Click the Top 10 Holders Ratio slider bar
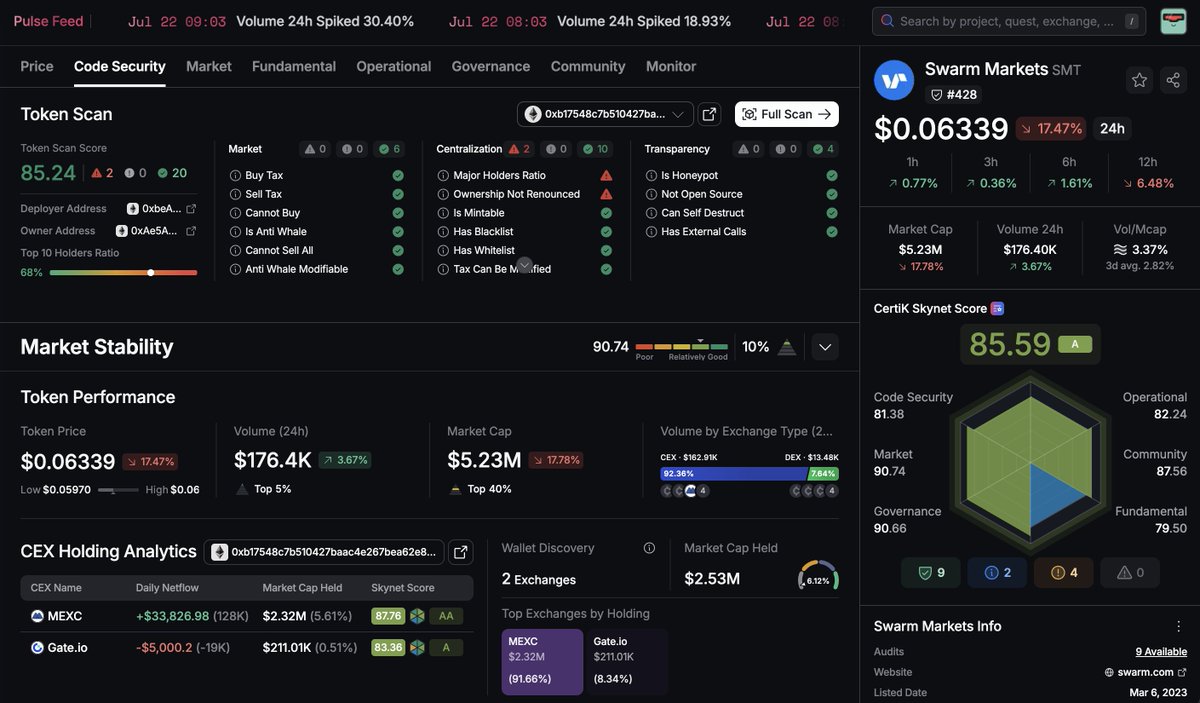Viewport: 1200px width, 703px height. (123, 272)
